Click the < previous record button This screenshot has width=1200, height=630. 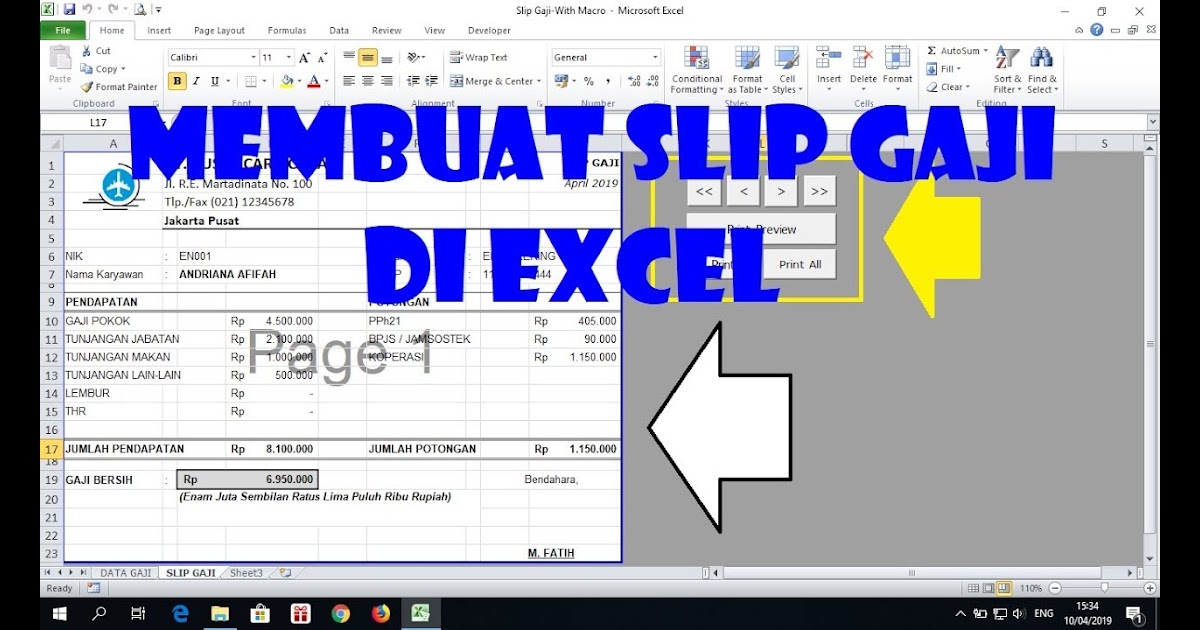click(x=743, y=191)
